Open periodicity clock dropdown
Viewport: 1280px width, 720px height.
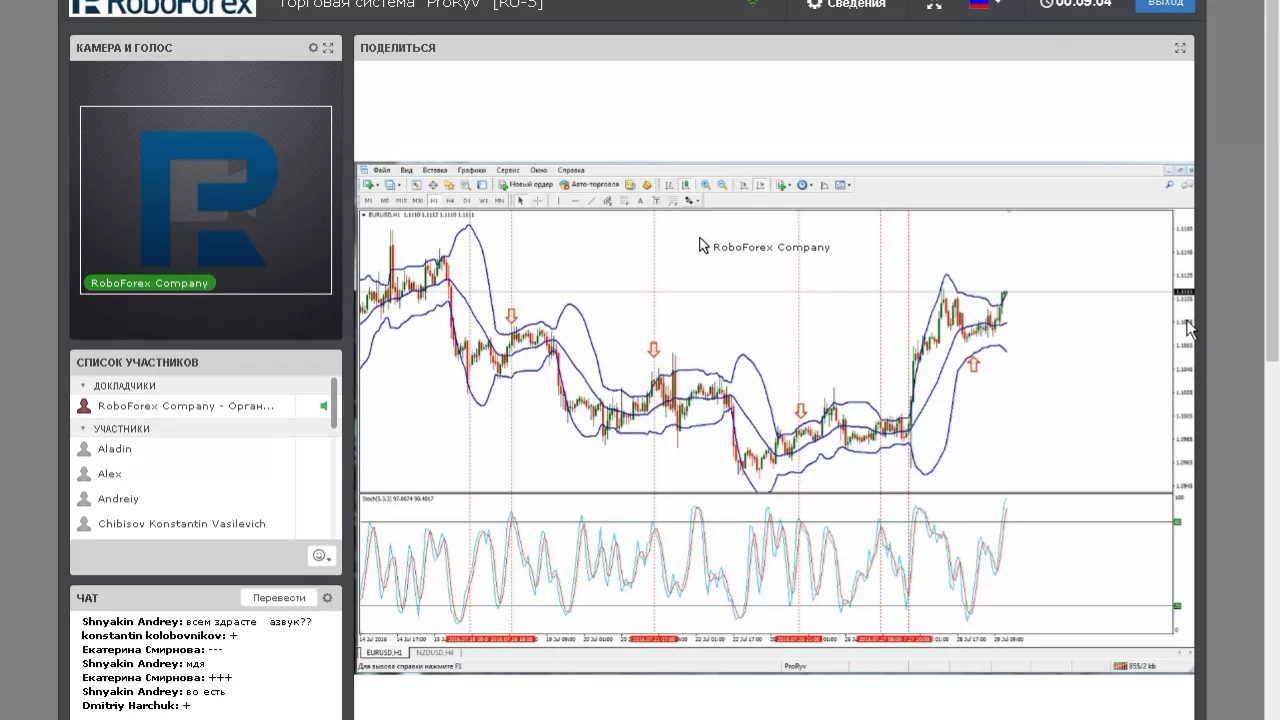(x=805, y=185)
